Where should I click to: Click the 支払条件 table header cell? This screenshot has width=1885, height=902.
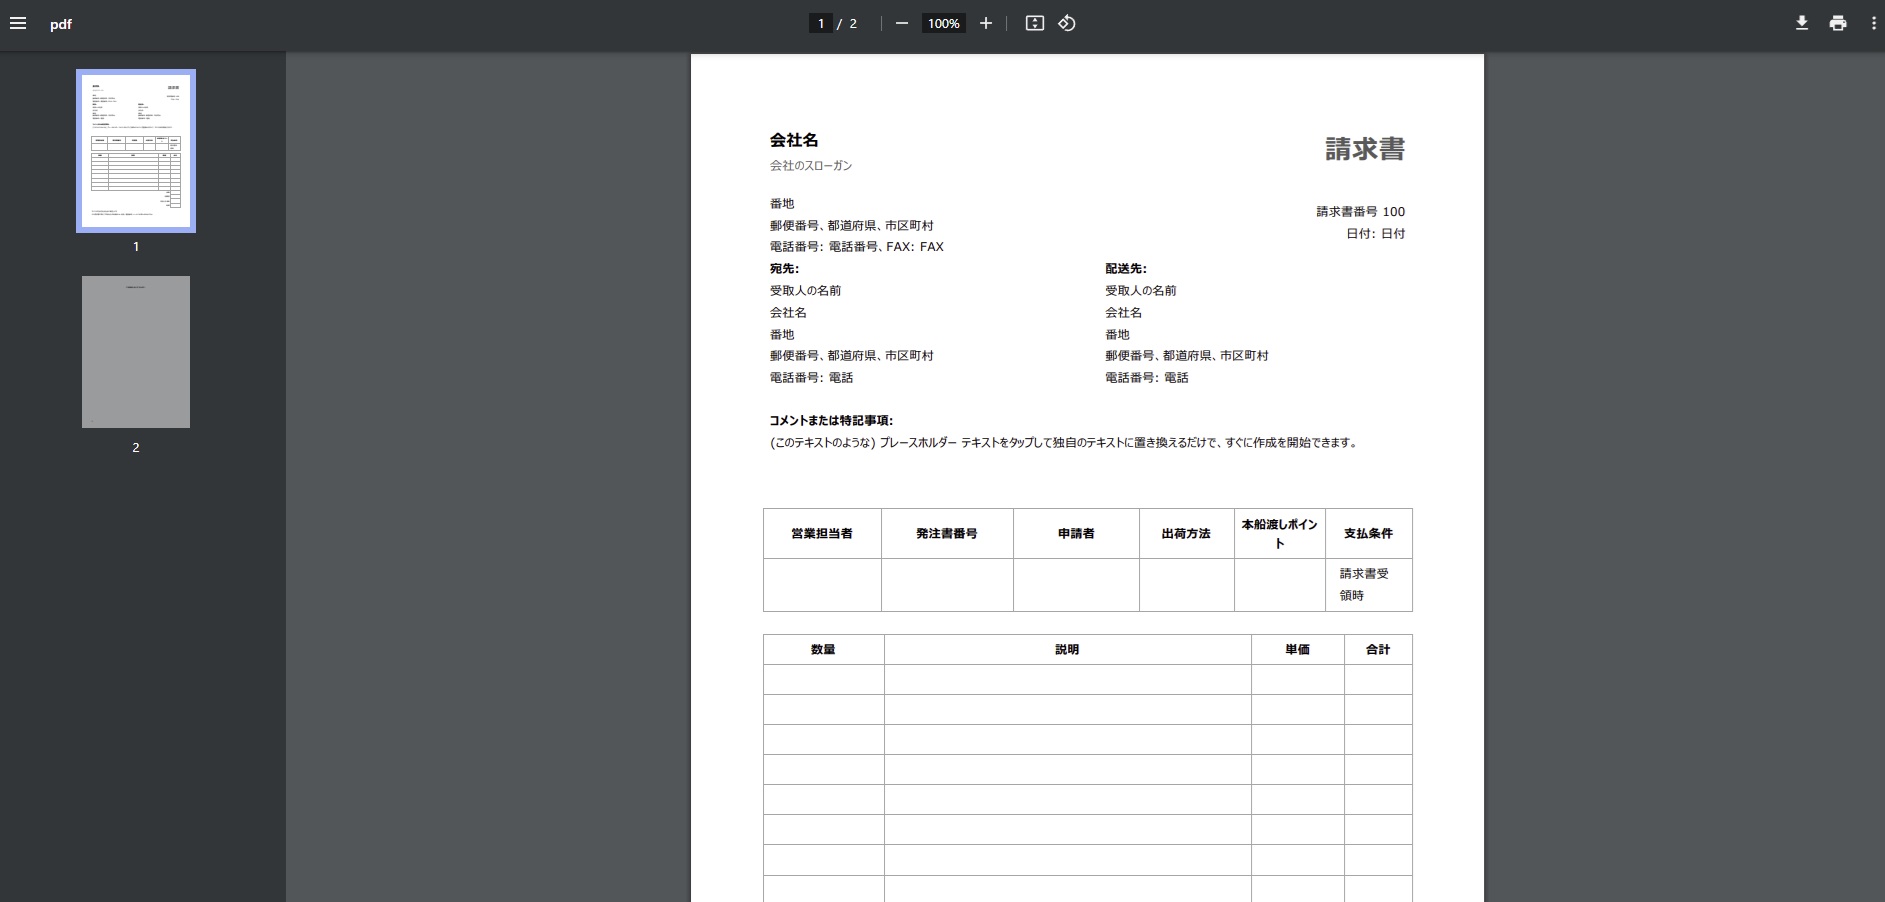(1368, 534)
